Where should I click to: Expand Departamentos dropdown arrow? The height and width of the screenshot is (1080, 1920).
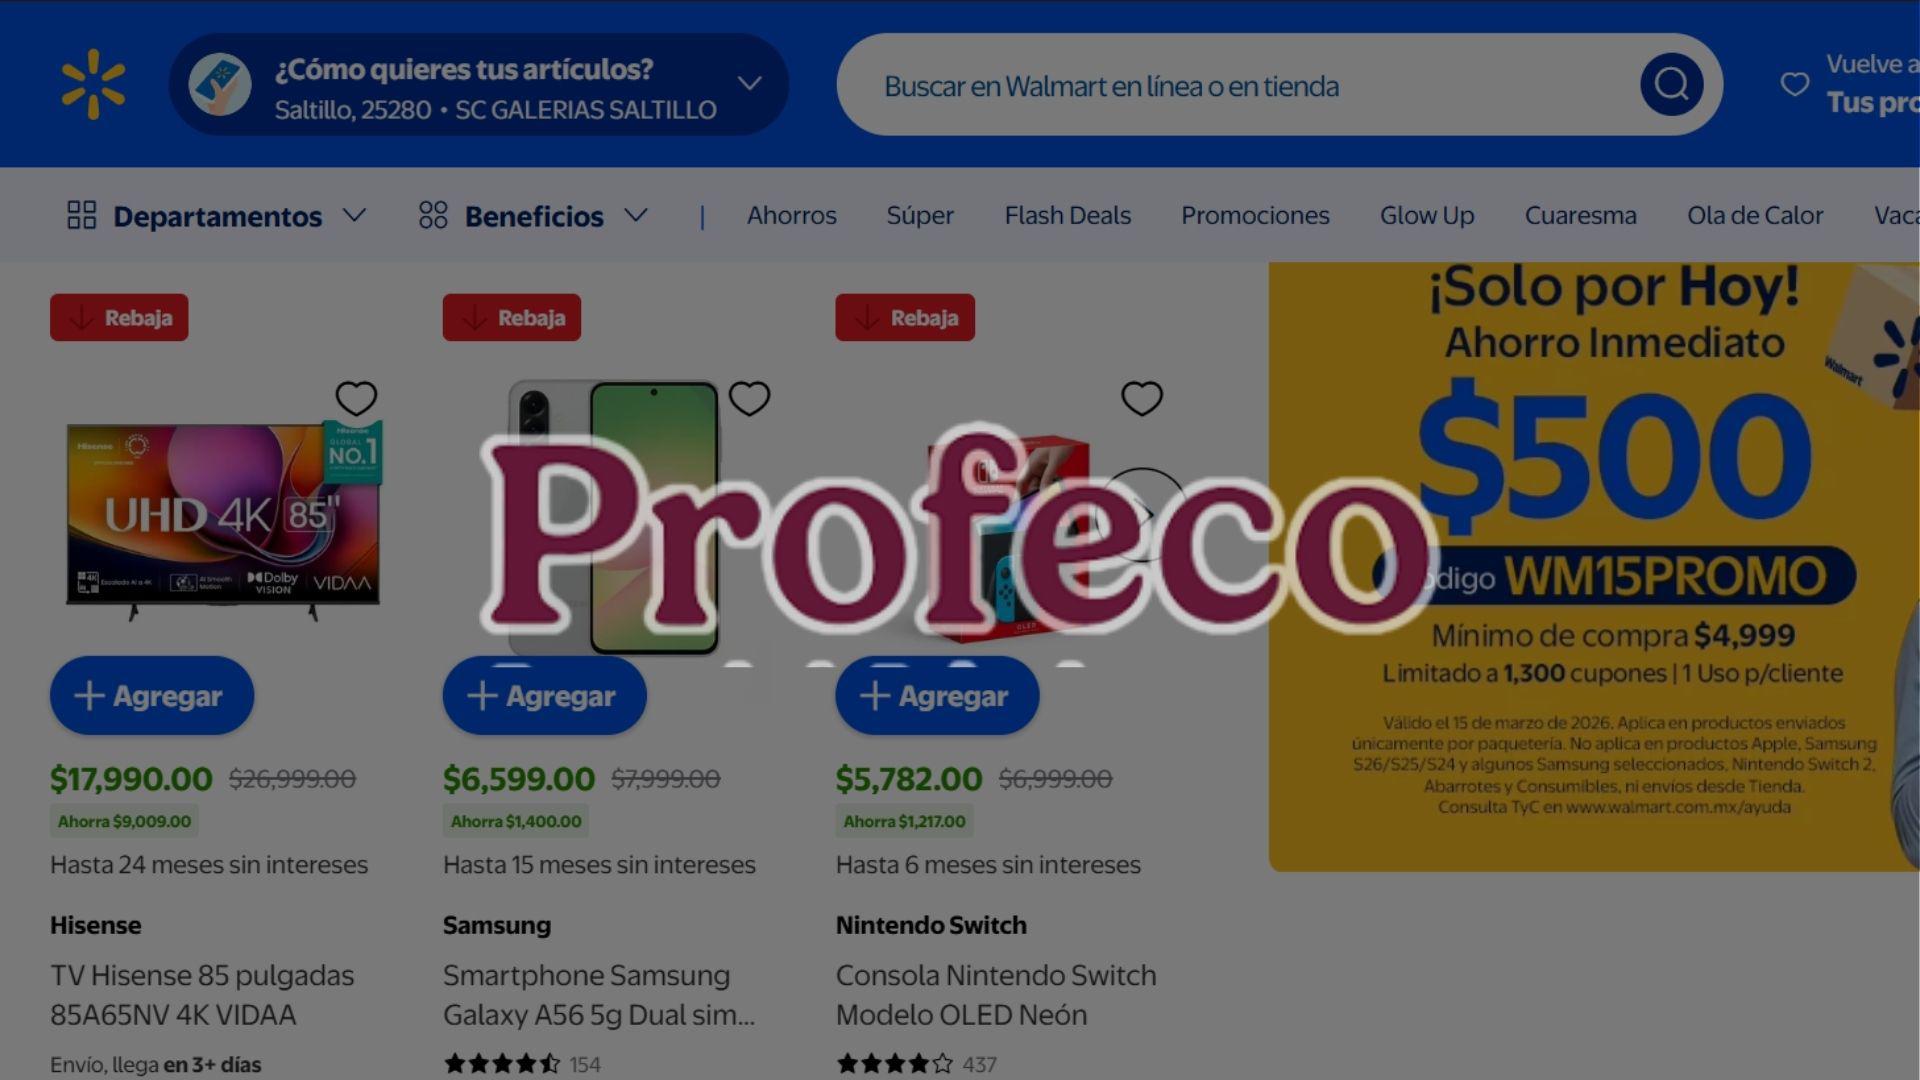point(354,215)
